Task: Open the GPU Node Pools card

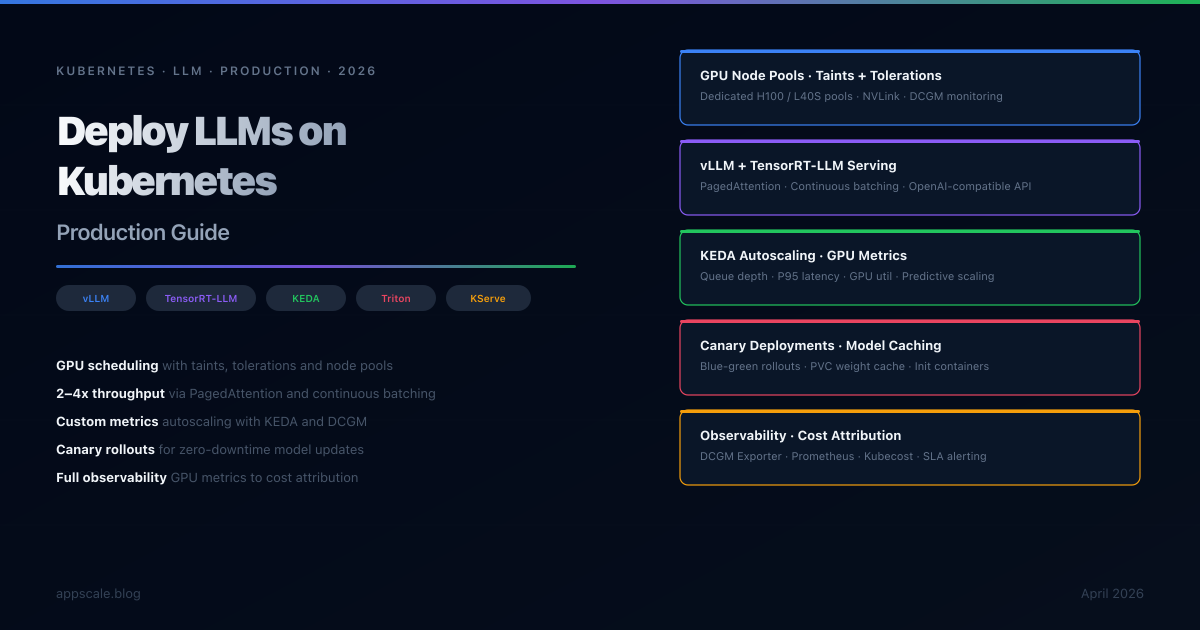Action: [x=909, y=88]
